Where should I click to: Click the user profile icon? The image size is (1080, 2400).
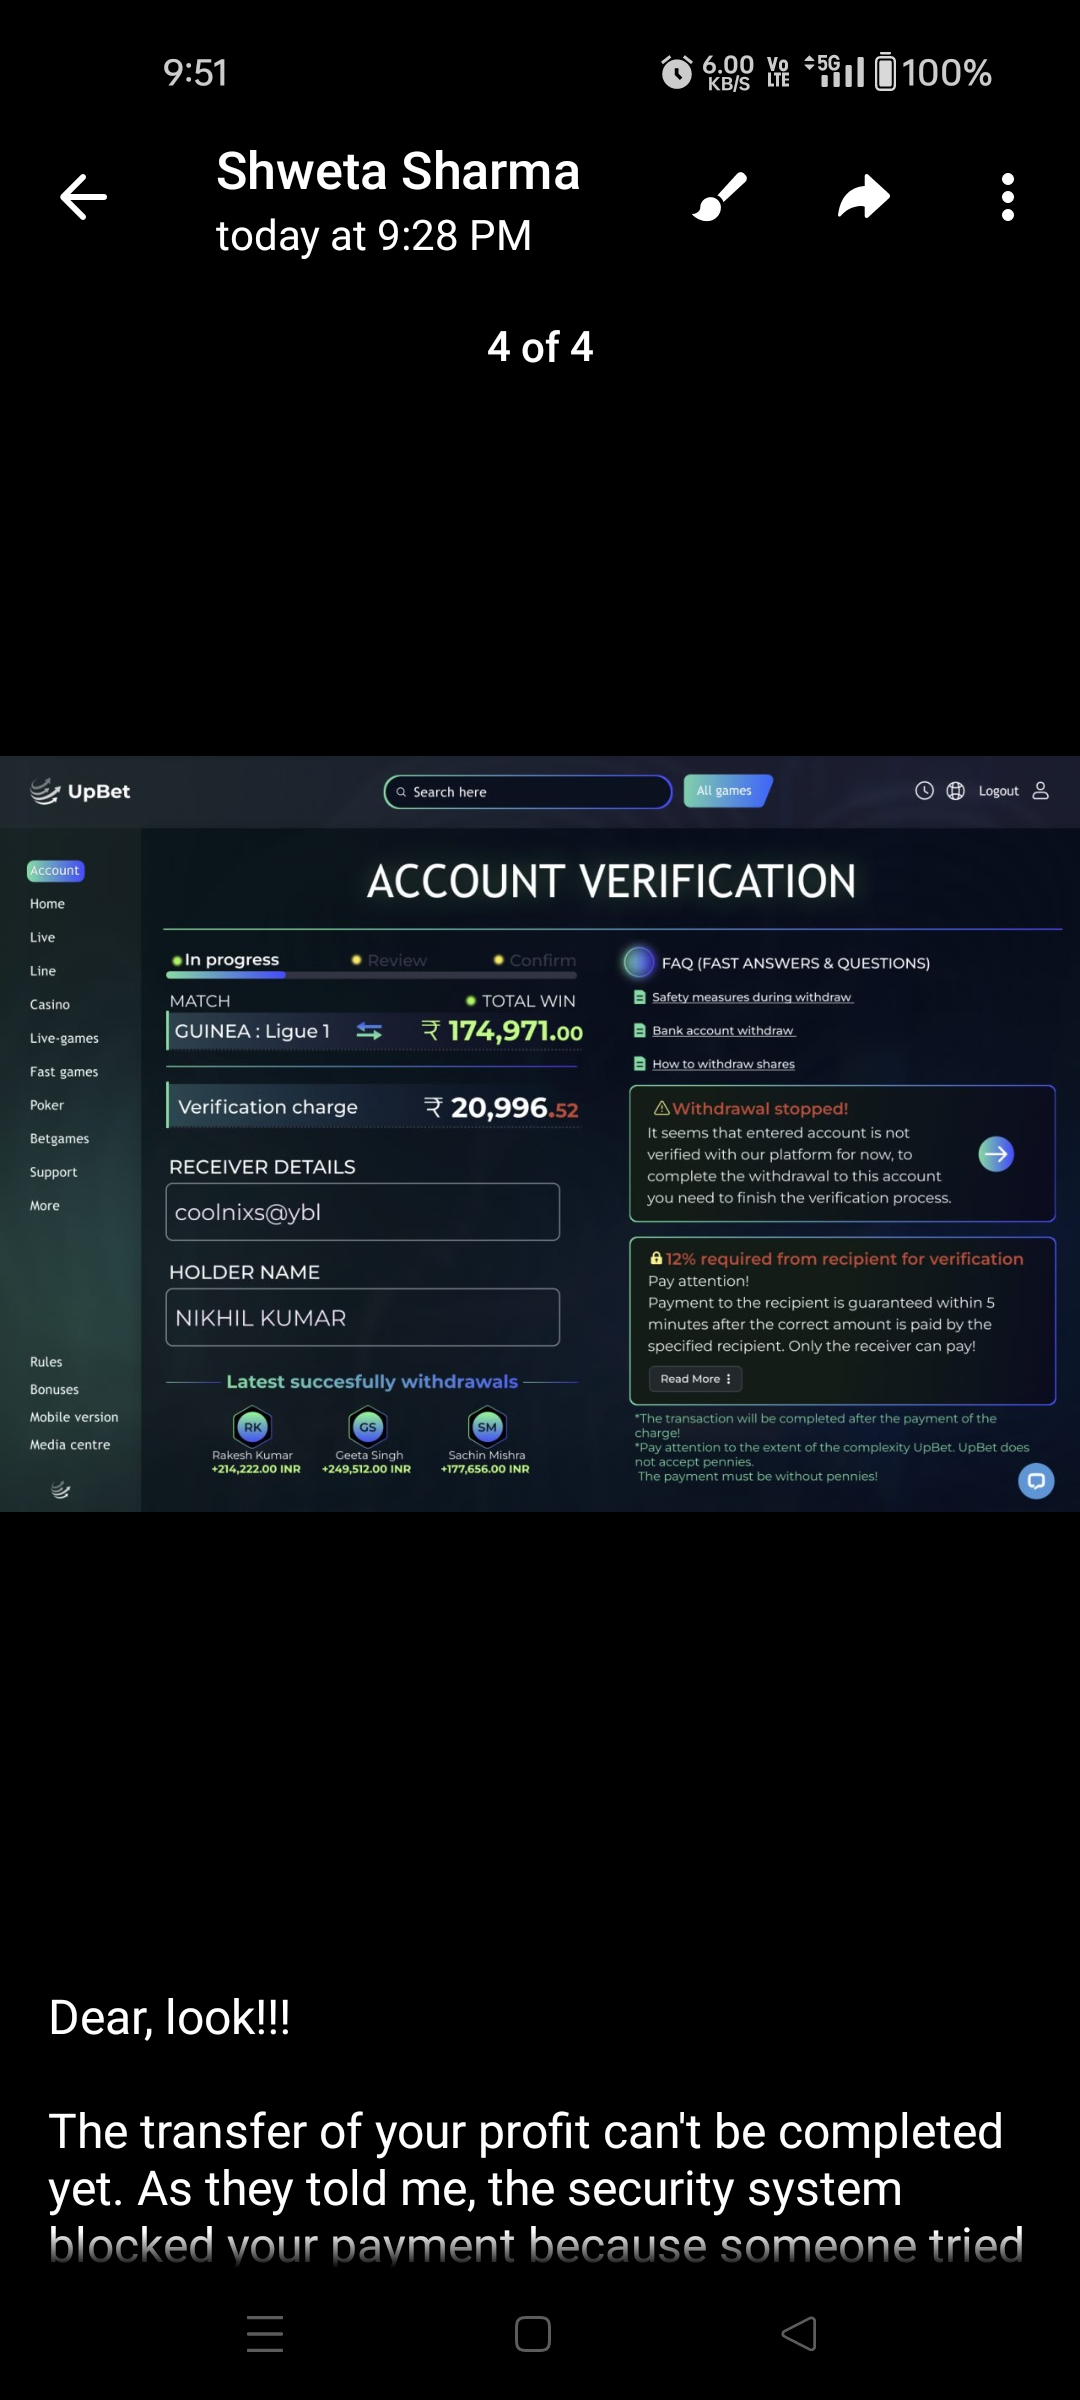[x=1040, y=791]
